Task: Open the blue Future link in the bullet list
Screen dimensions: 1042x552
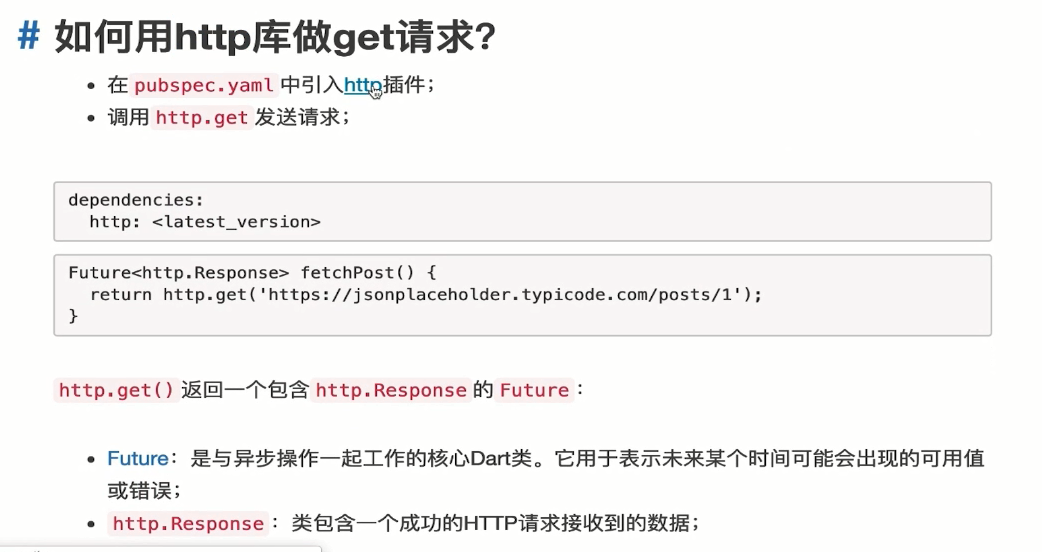Action: click(x=137, y=459)
